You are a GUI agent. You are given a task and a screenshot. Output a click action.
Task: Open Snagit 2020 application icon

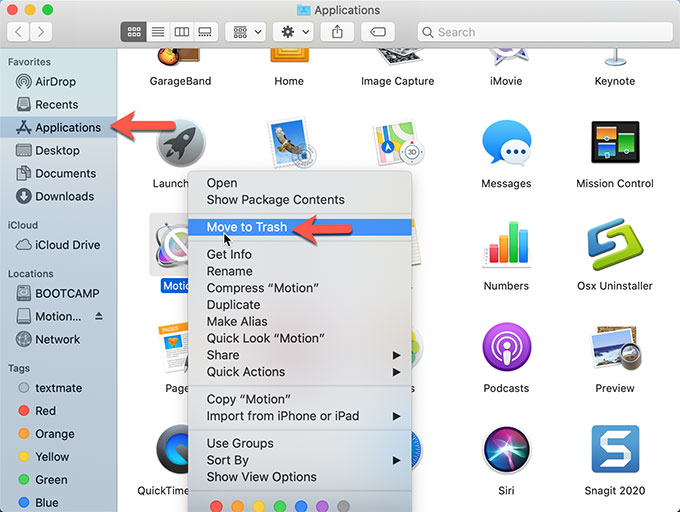pos(614,452)
